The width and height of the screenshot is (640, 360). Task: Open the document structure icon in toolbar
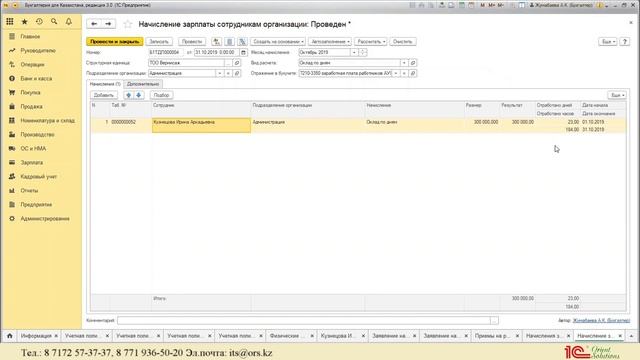[x=229, y=42]
